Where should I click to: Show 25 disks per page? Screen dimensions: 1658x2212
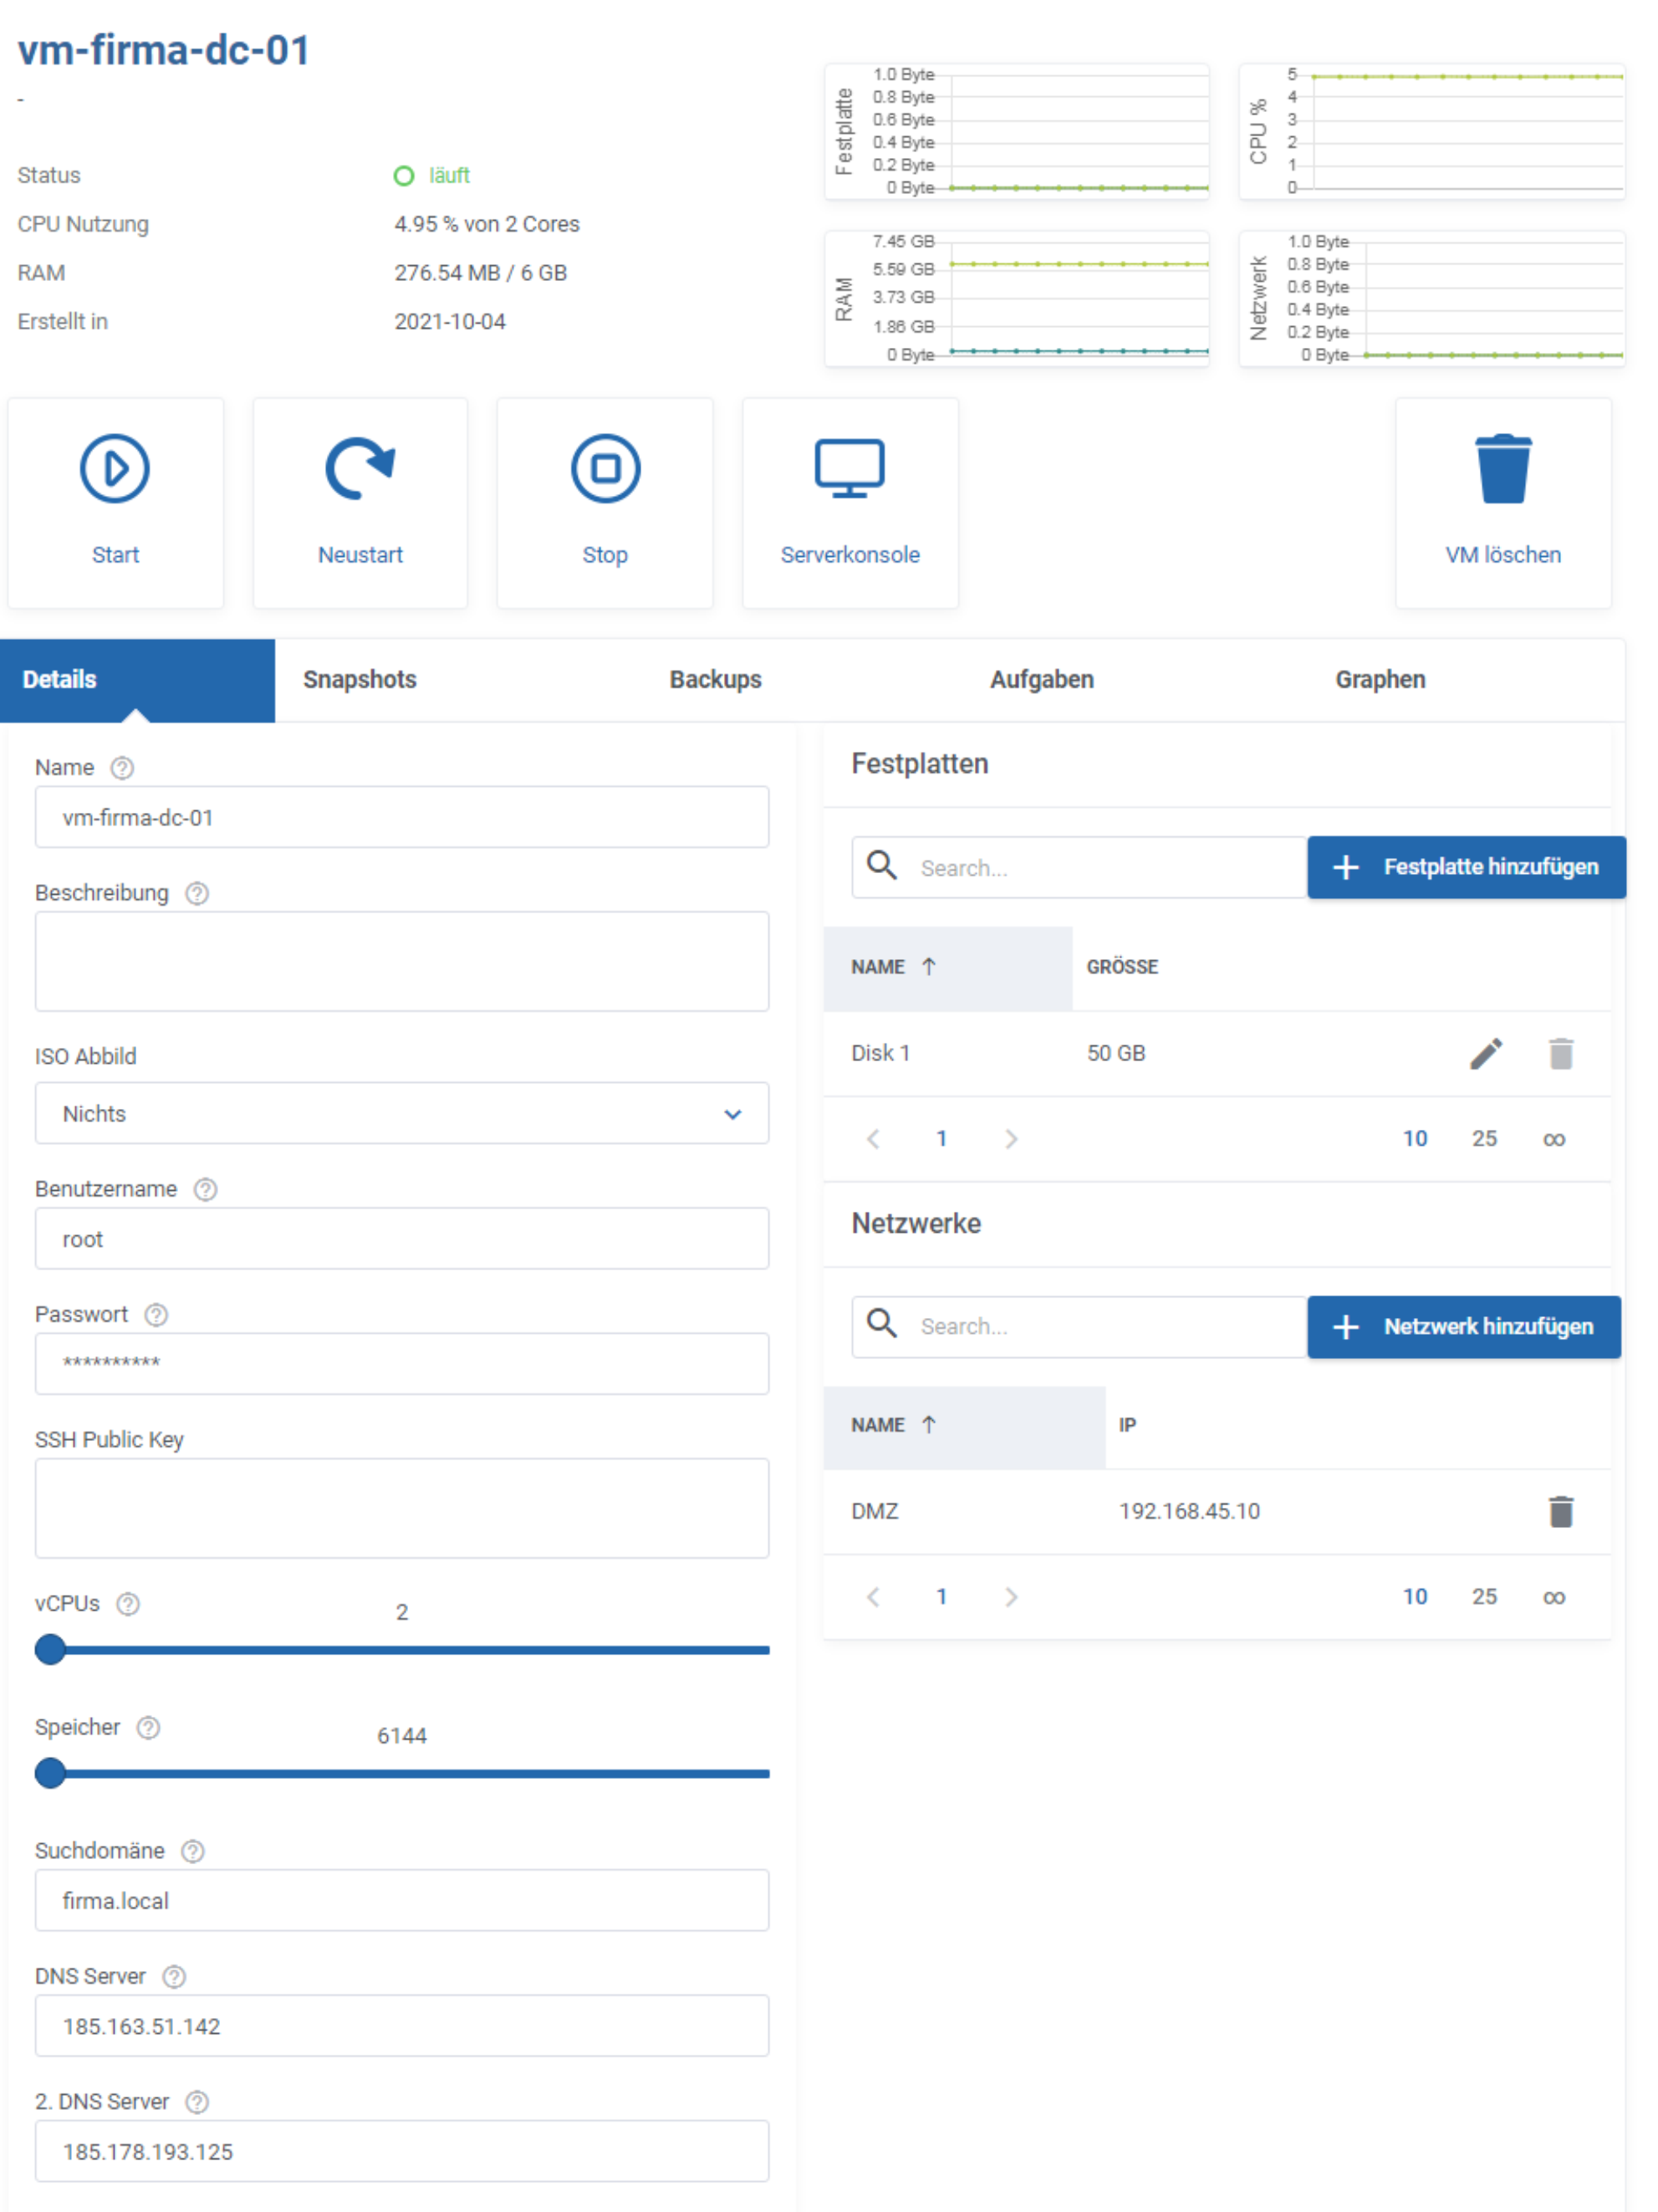click(1483, 1139)
